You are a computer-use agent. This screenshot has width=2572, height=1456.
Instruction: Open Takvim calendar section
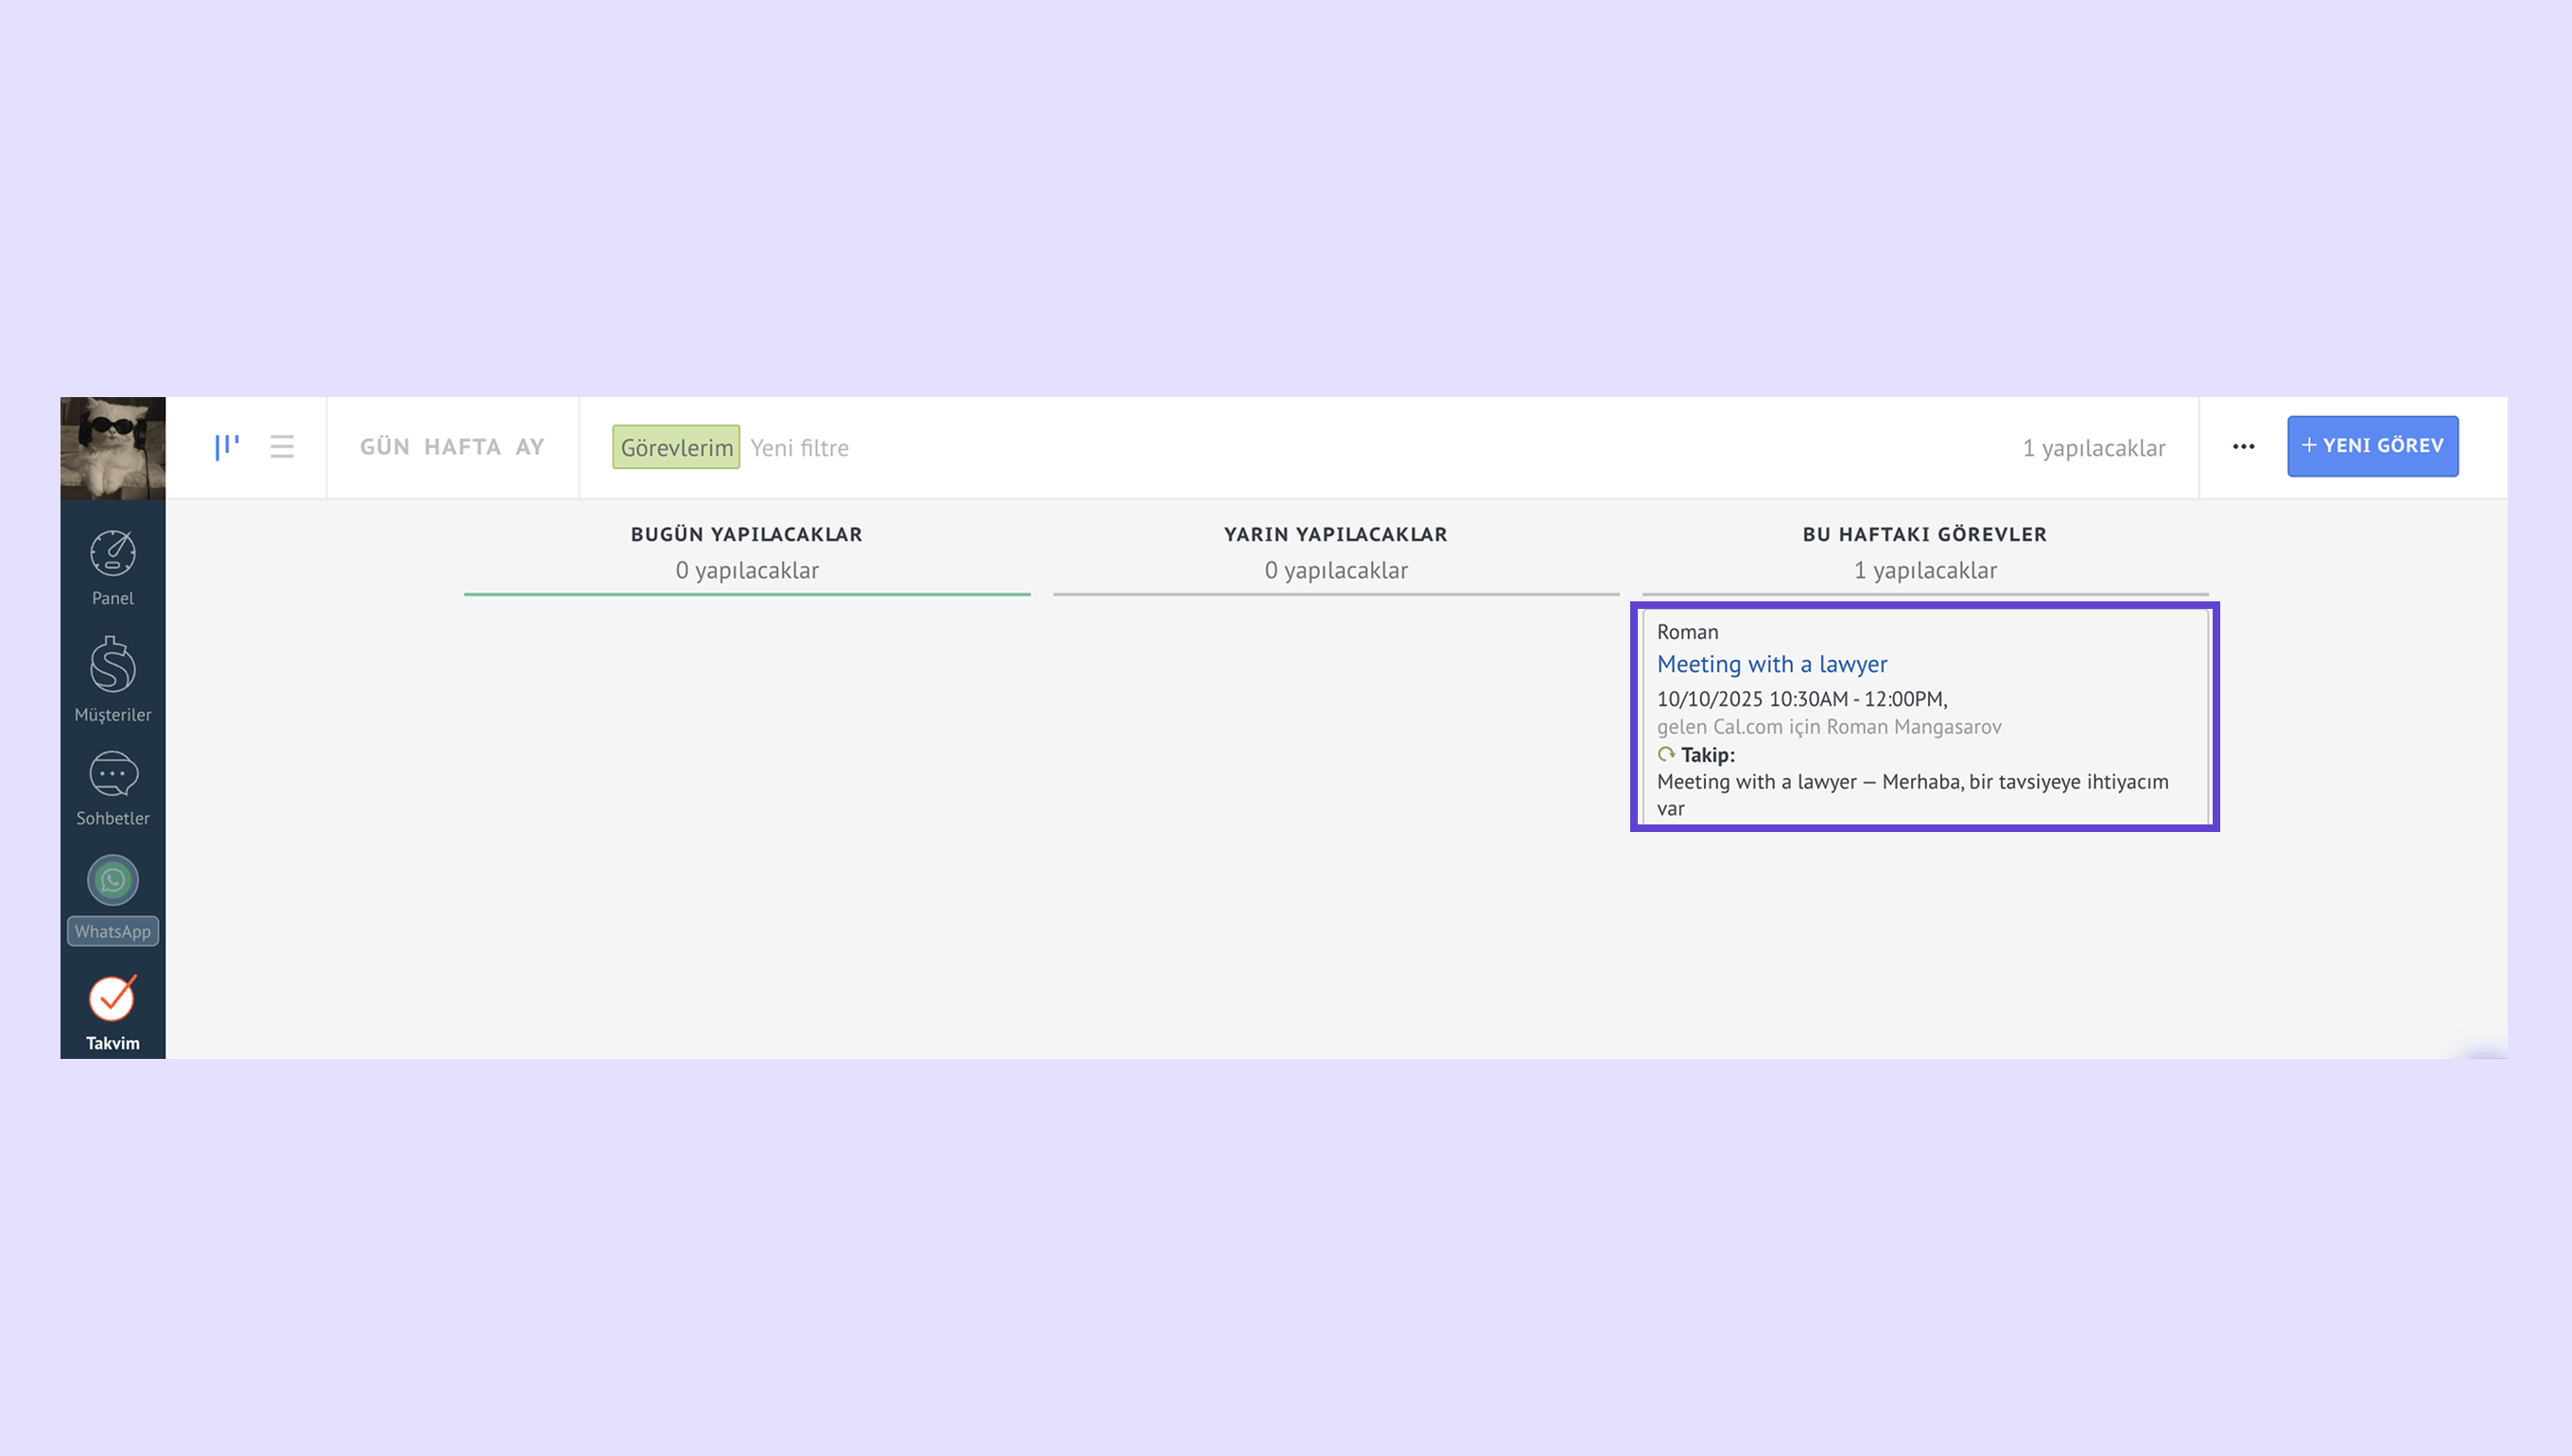tap(112, 1011)
